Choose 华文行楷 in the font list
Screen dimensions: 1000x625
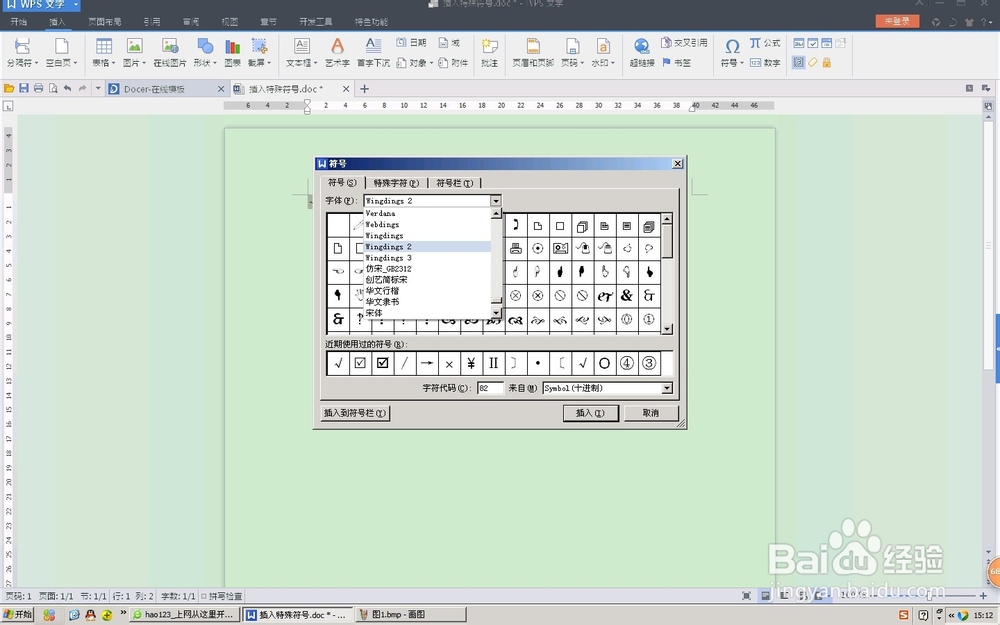pos(427,291)
